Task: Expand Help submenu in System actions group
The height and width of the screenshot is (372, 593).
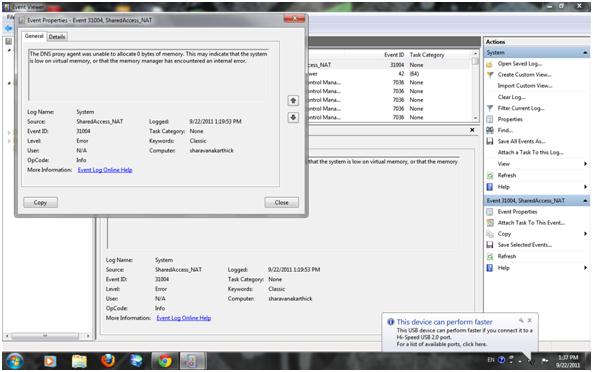Action: (x=585, y=187)
